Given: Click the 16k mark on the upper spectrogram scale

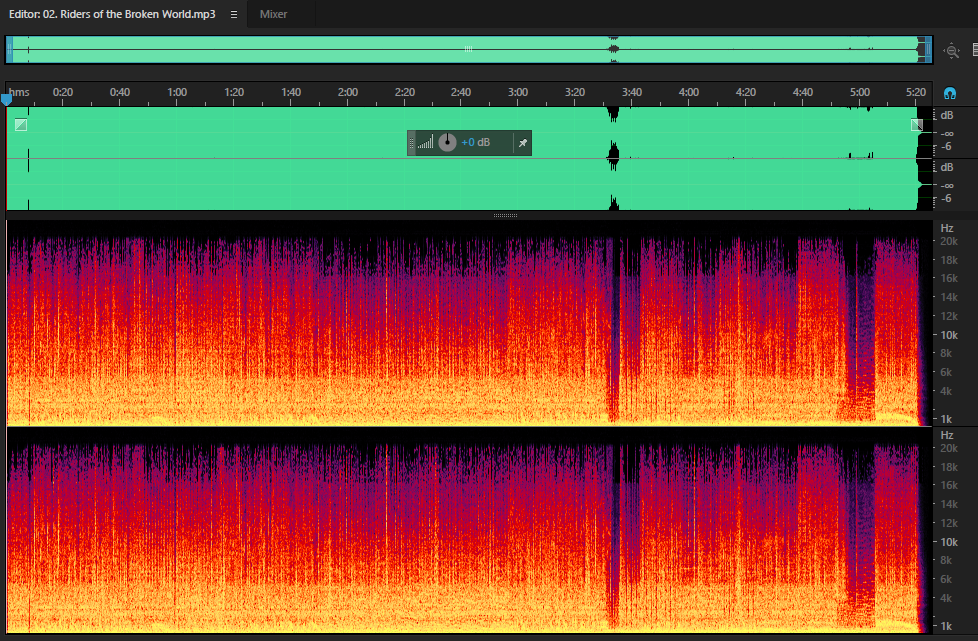Looking at the screenshot, I should pos(949,278).
